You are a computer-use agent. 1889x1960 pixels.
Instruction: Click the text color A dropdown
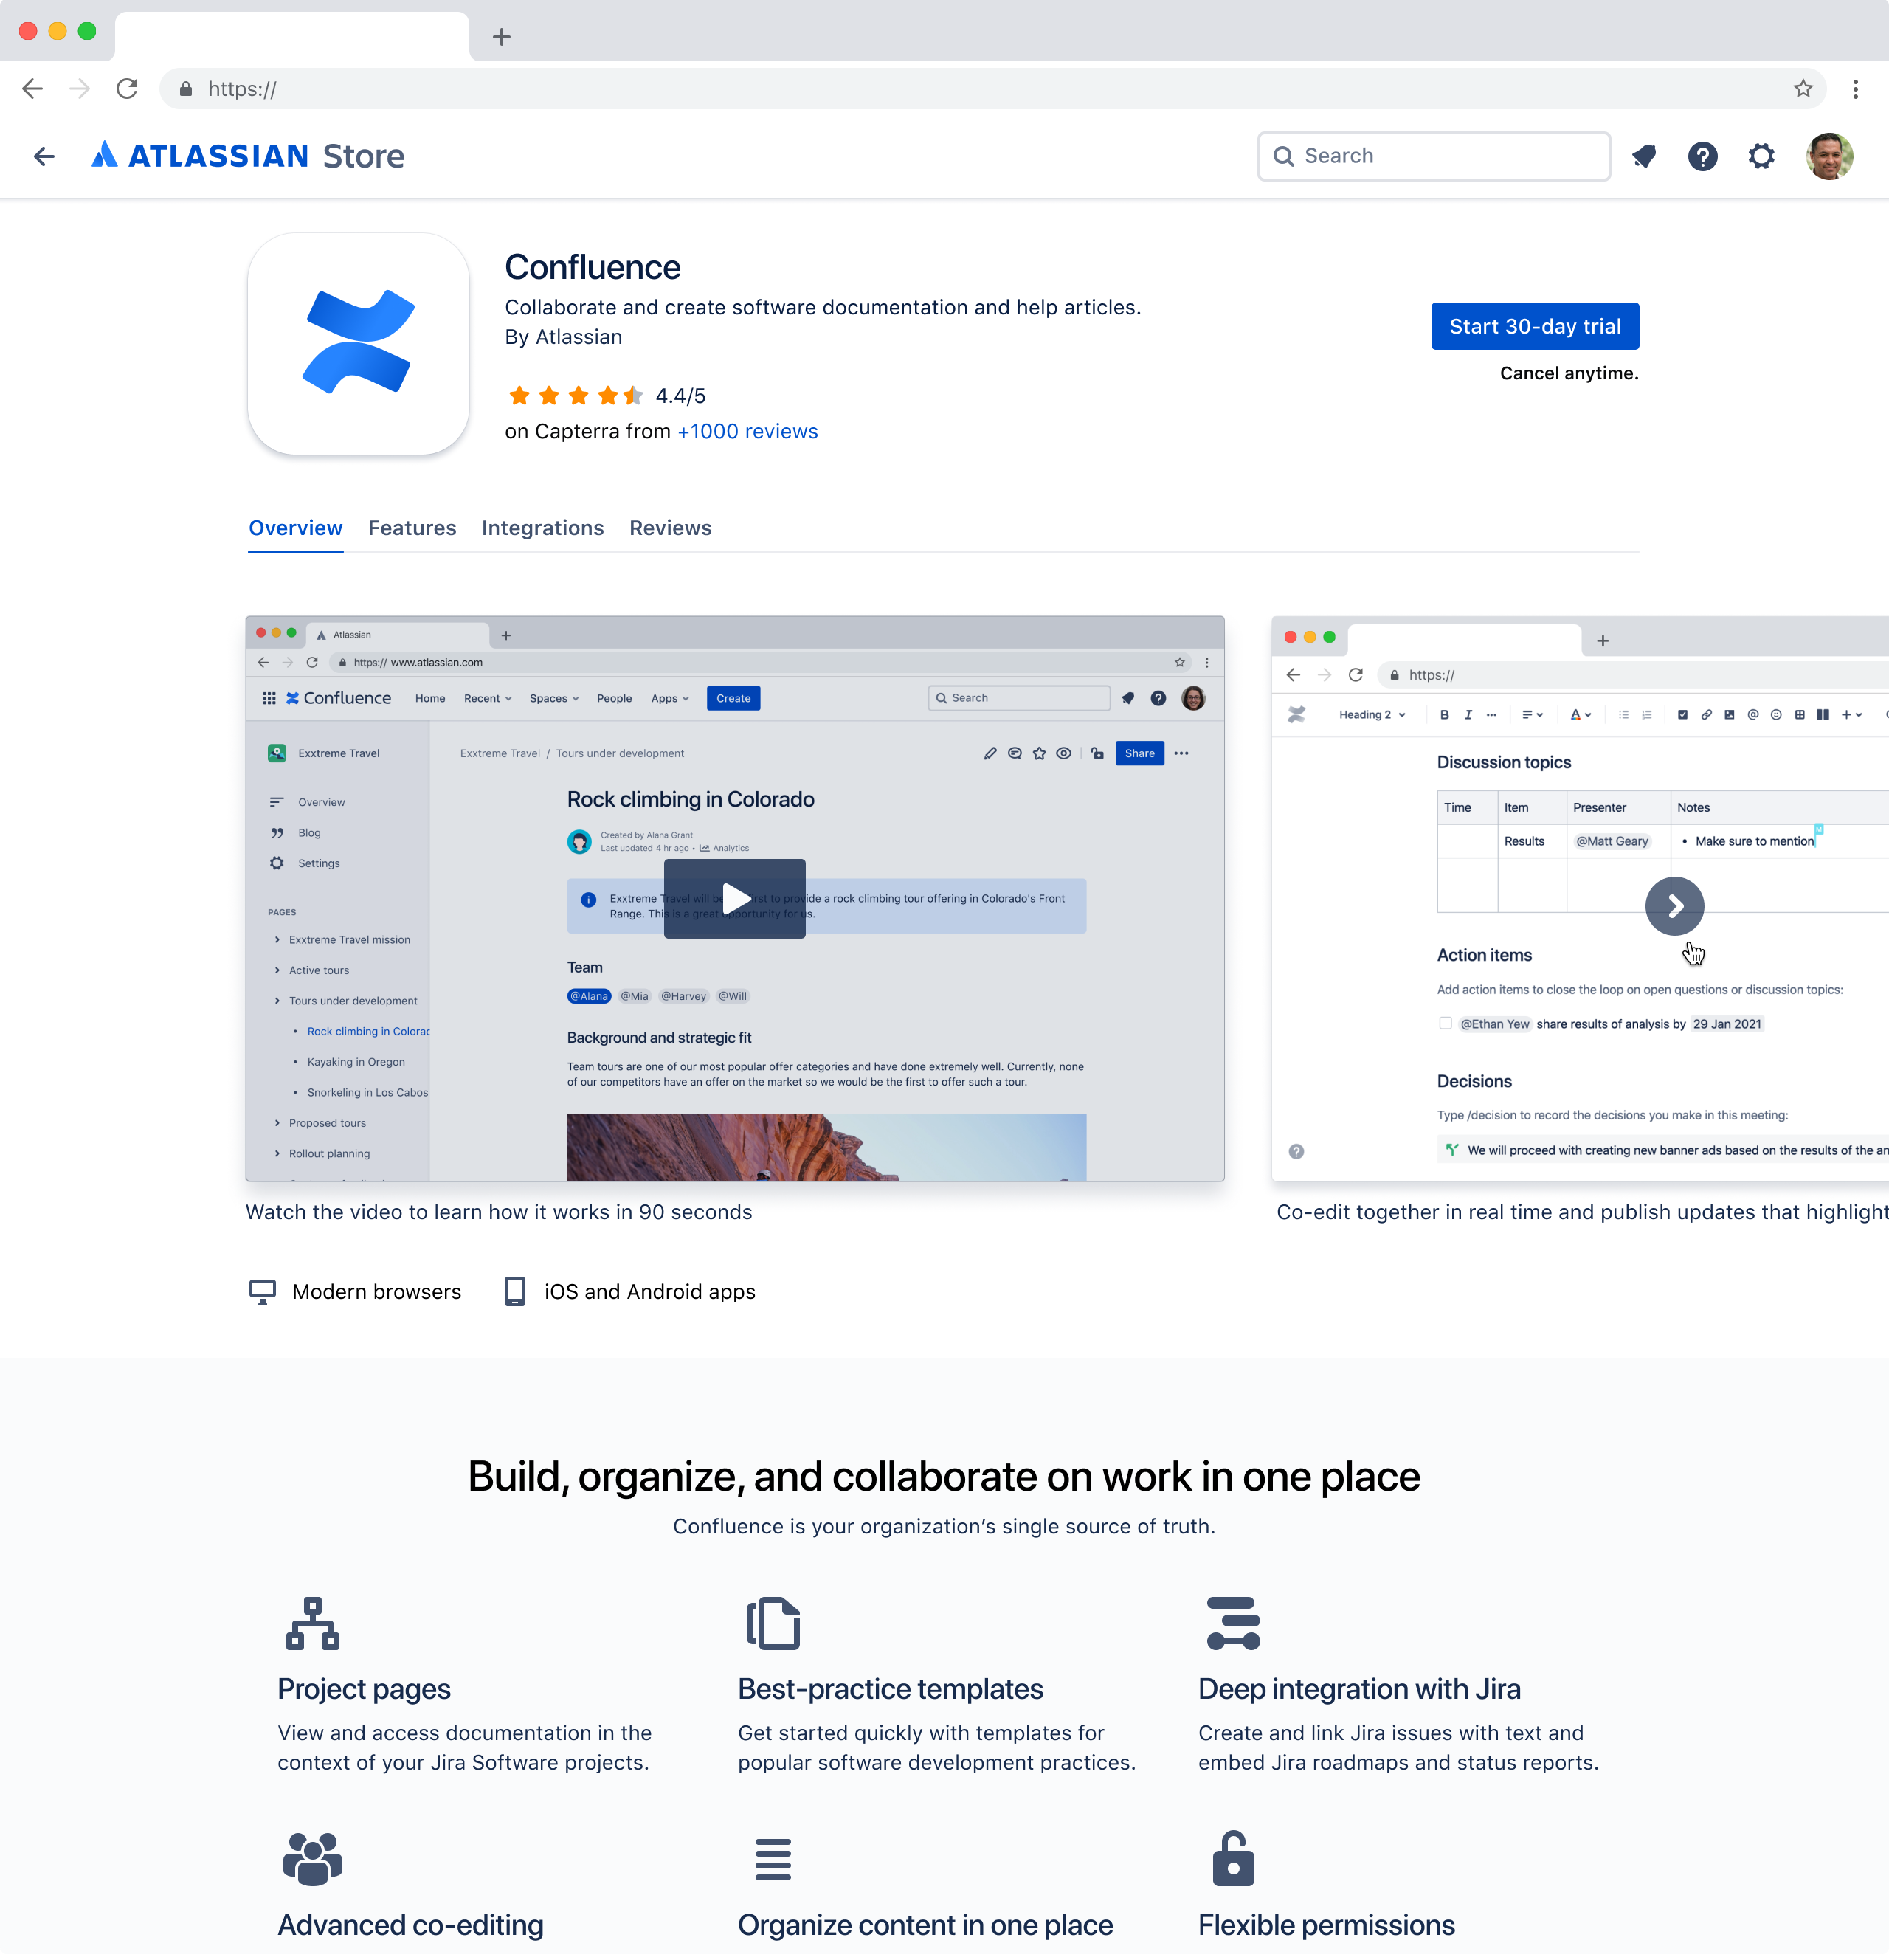[1580, 714]
